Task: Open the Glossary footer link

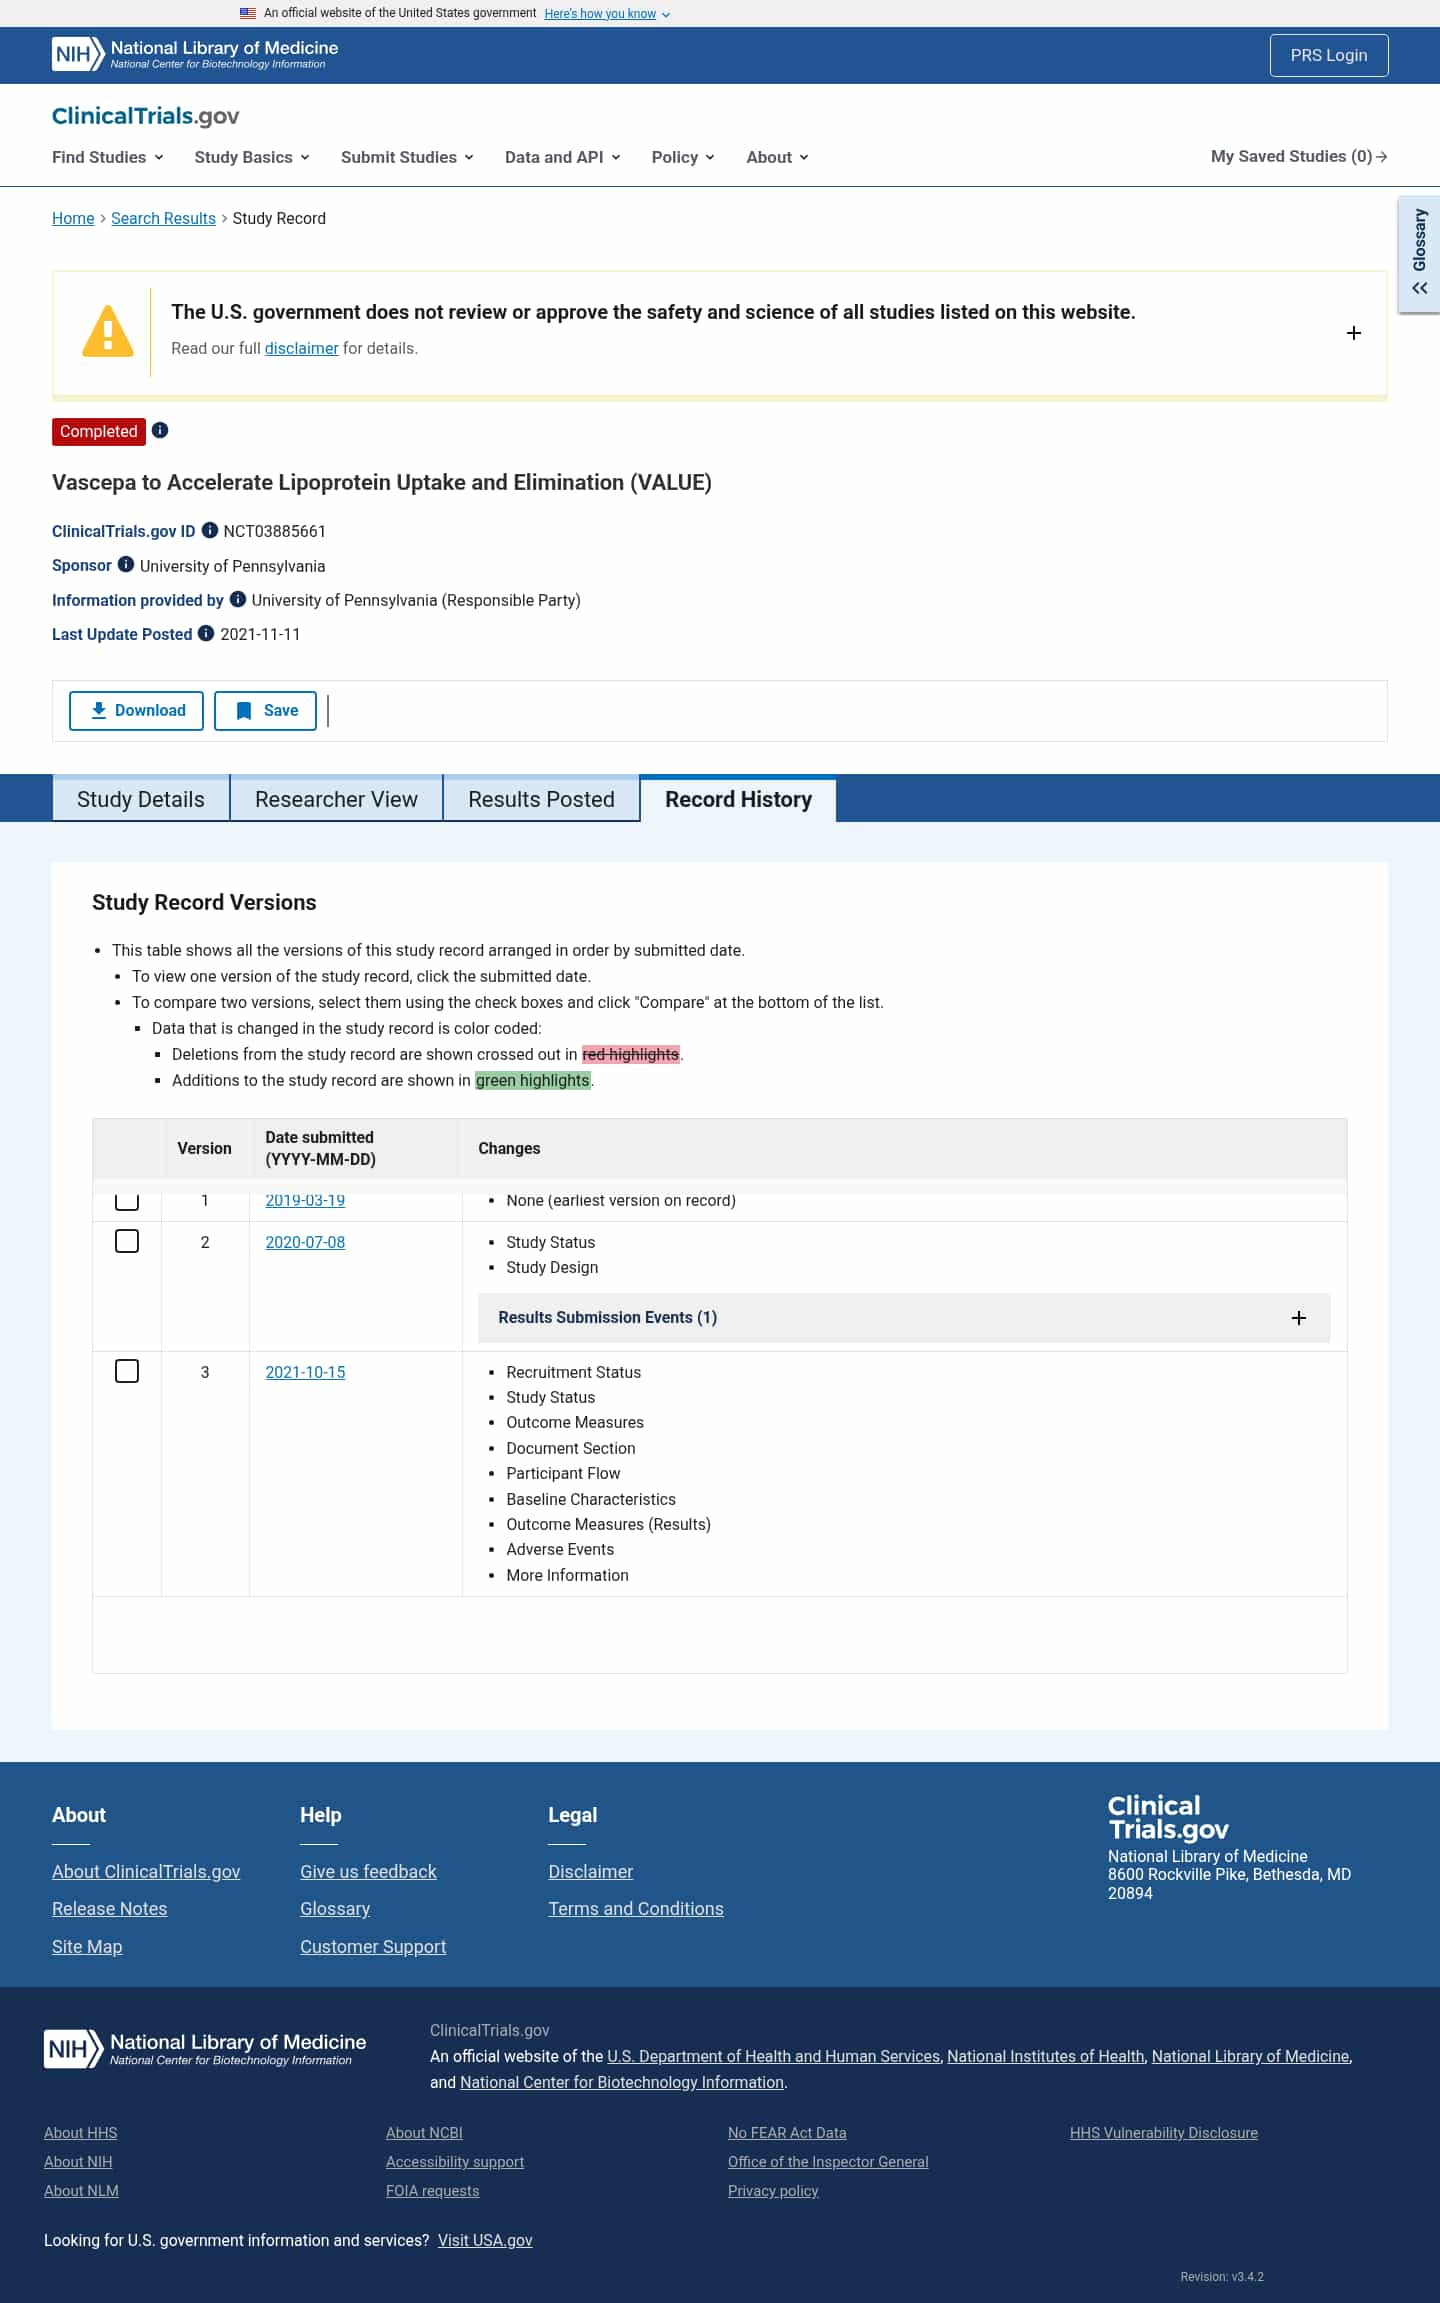Action: pyautogui.click(x=335, y=1909)
